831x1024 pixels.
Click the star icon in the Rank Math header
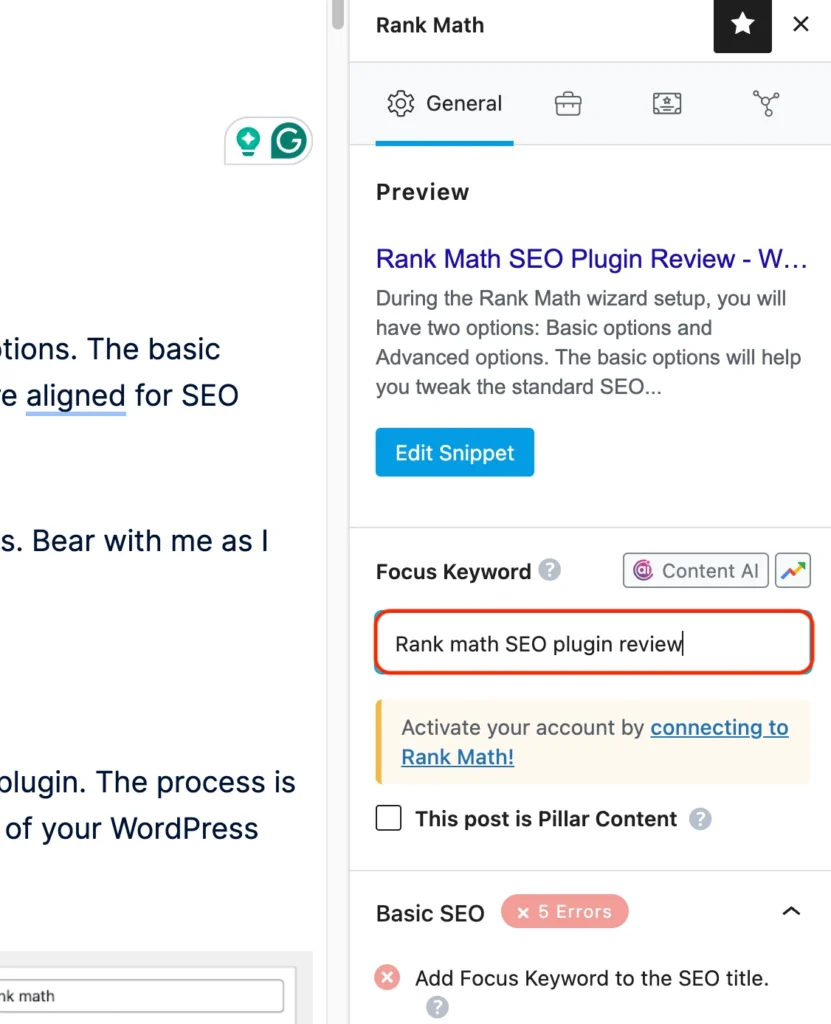point(742,26)
